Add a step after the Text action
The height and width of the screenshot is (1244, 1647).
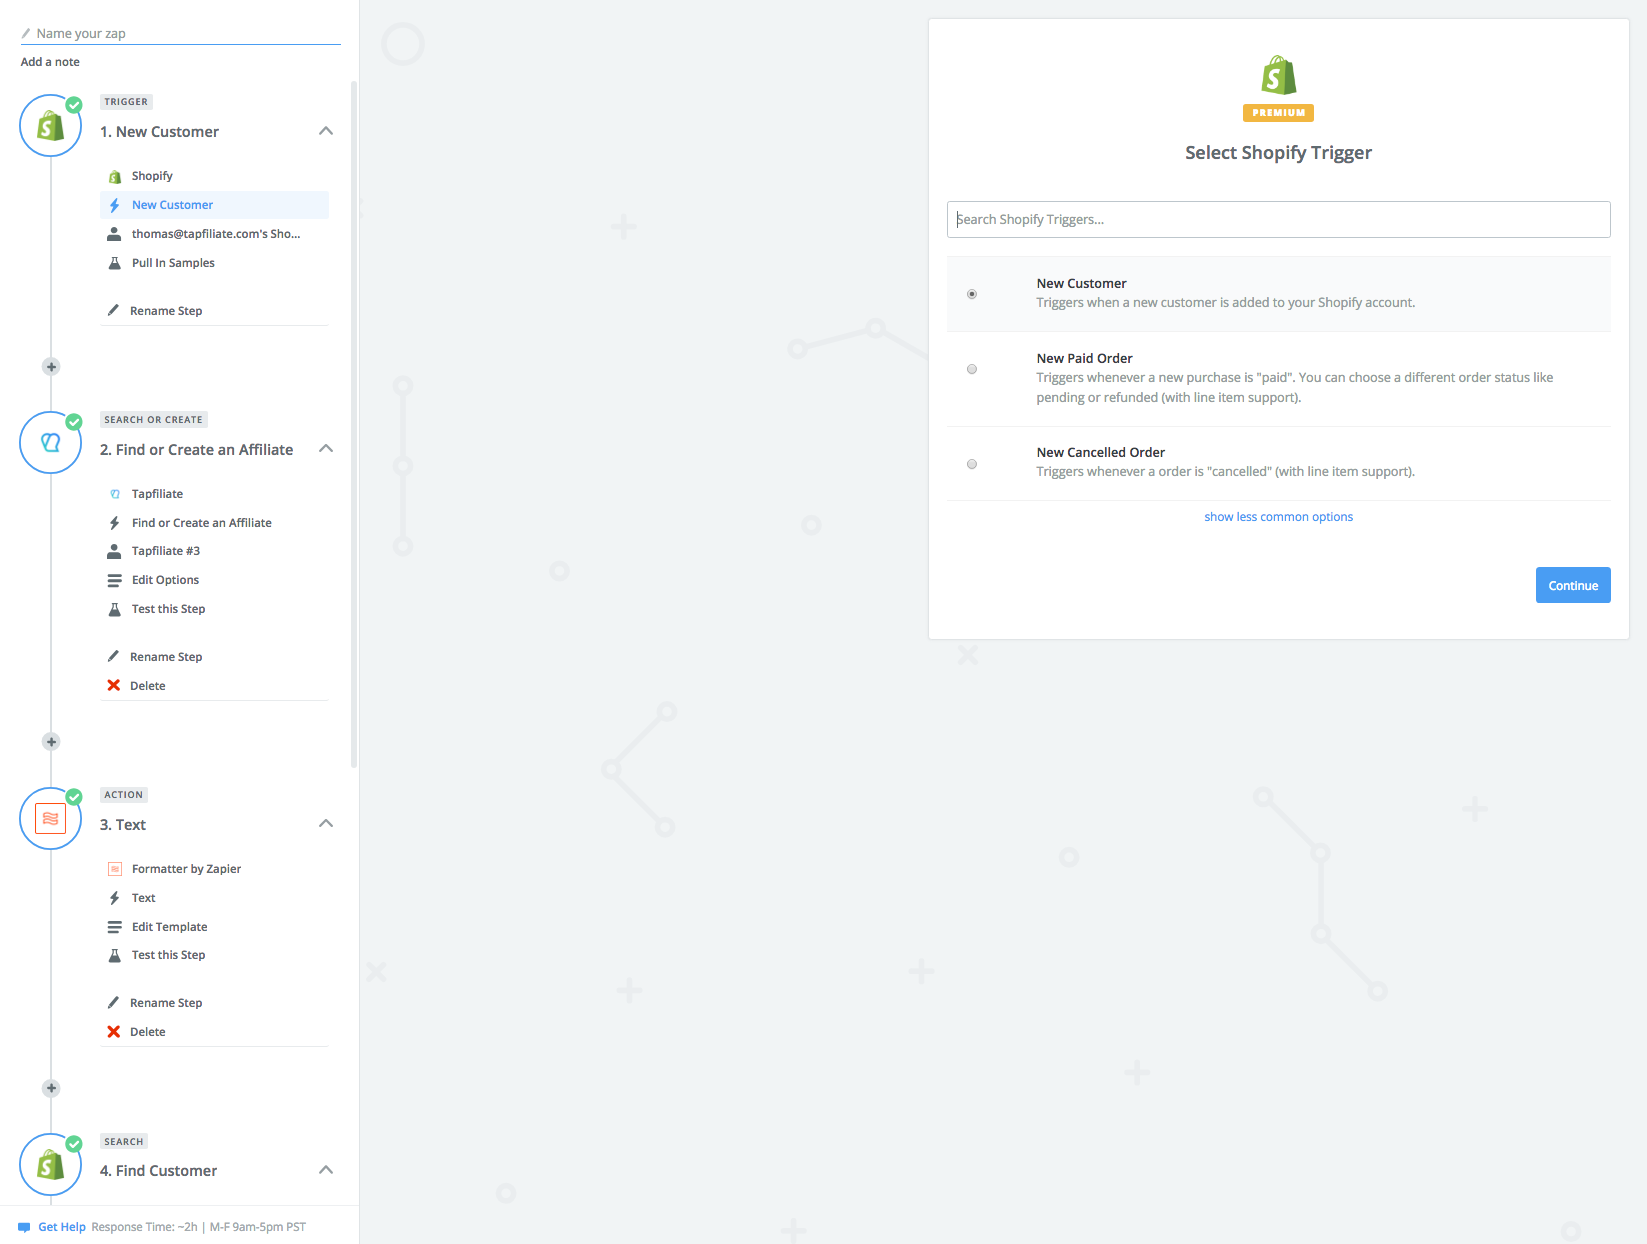point(51,1088)
